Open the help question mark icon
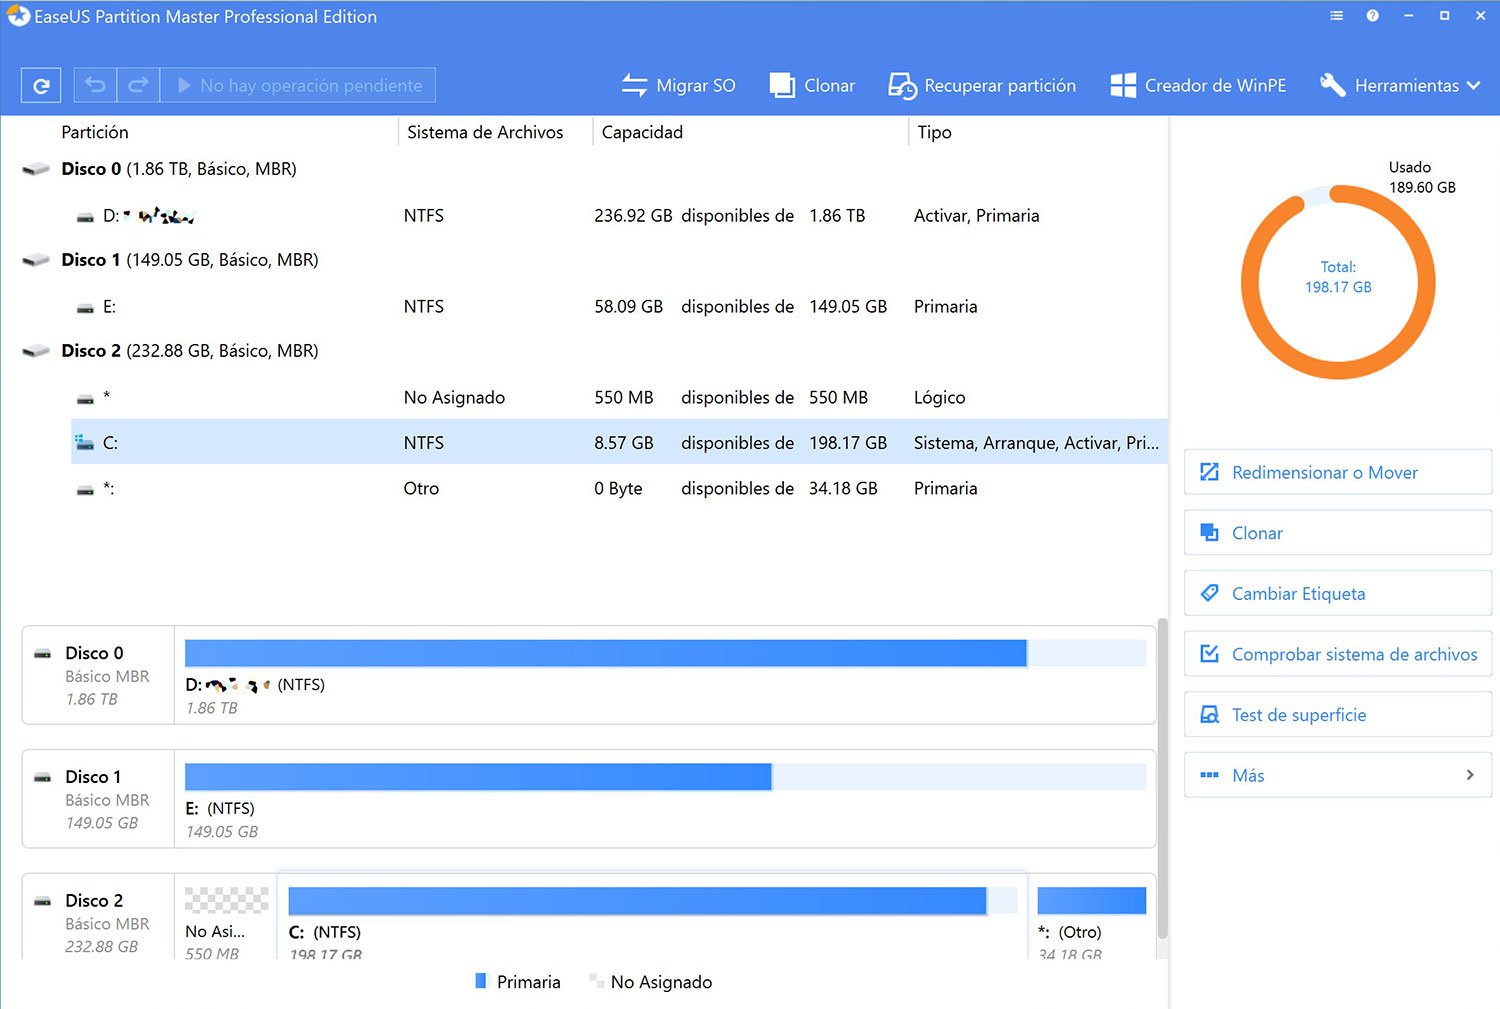 1372,16
